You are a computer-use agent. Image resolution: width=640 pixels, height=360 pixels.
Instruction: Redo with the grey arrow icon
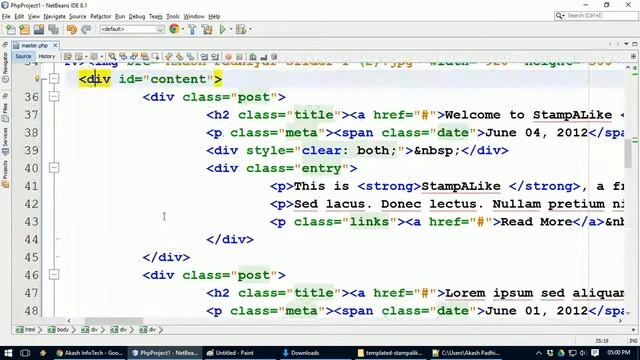pyautogui.click(x=86, y=29)
